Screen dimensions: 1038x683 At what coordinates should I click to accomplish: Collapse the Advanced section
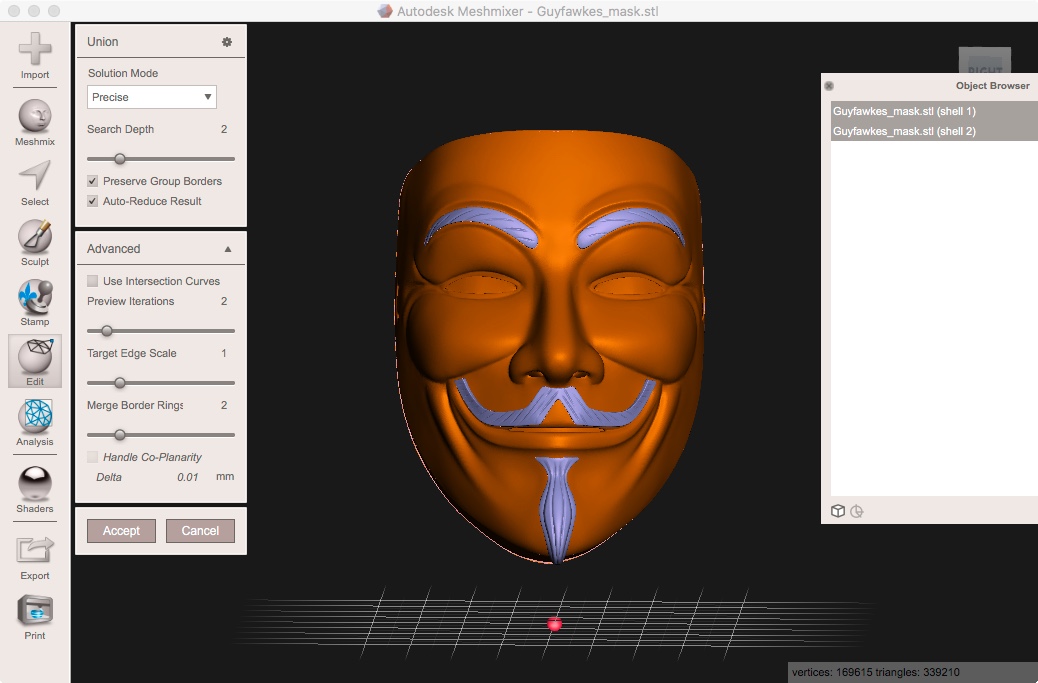(228, 249)
